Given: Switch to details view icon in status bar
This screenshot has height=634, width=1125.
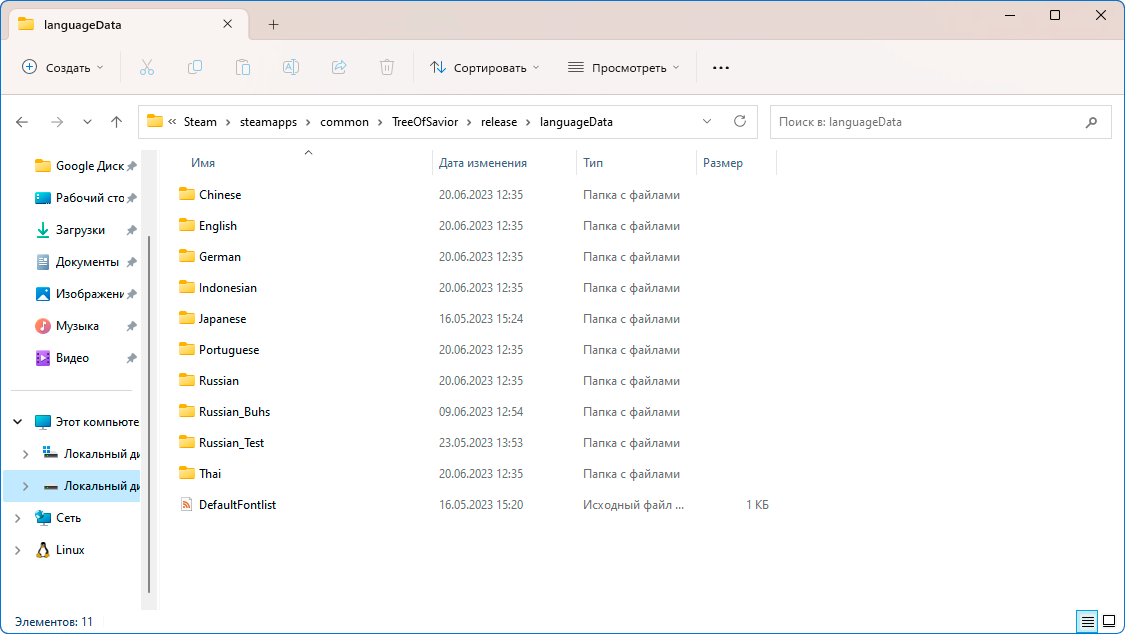Looking at the screenshot, I should (1088, 621).
